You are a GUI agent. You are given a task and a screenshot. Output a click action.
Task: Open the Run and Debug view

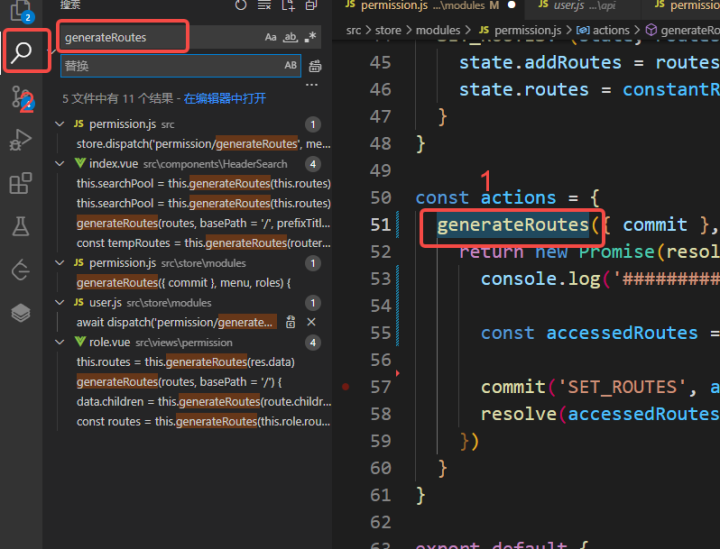tap(20, 140)
